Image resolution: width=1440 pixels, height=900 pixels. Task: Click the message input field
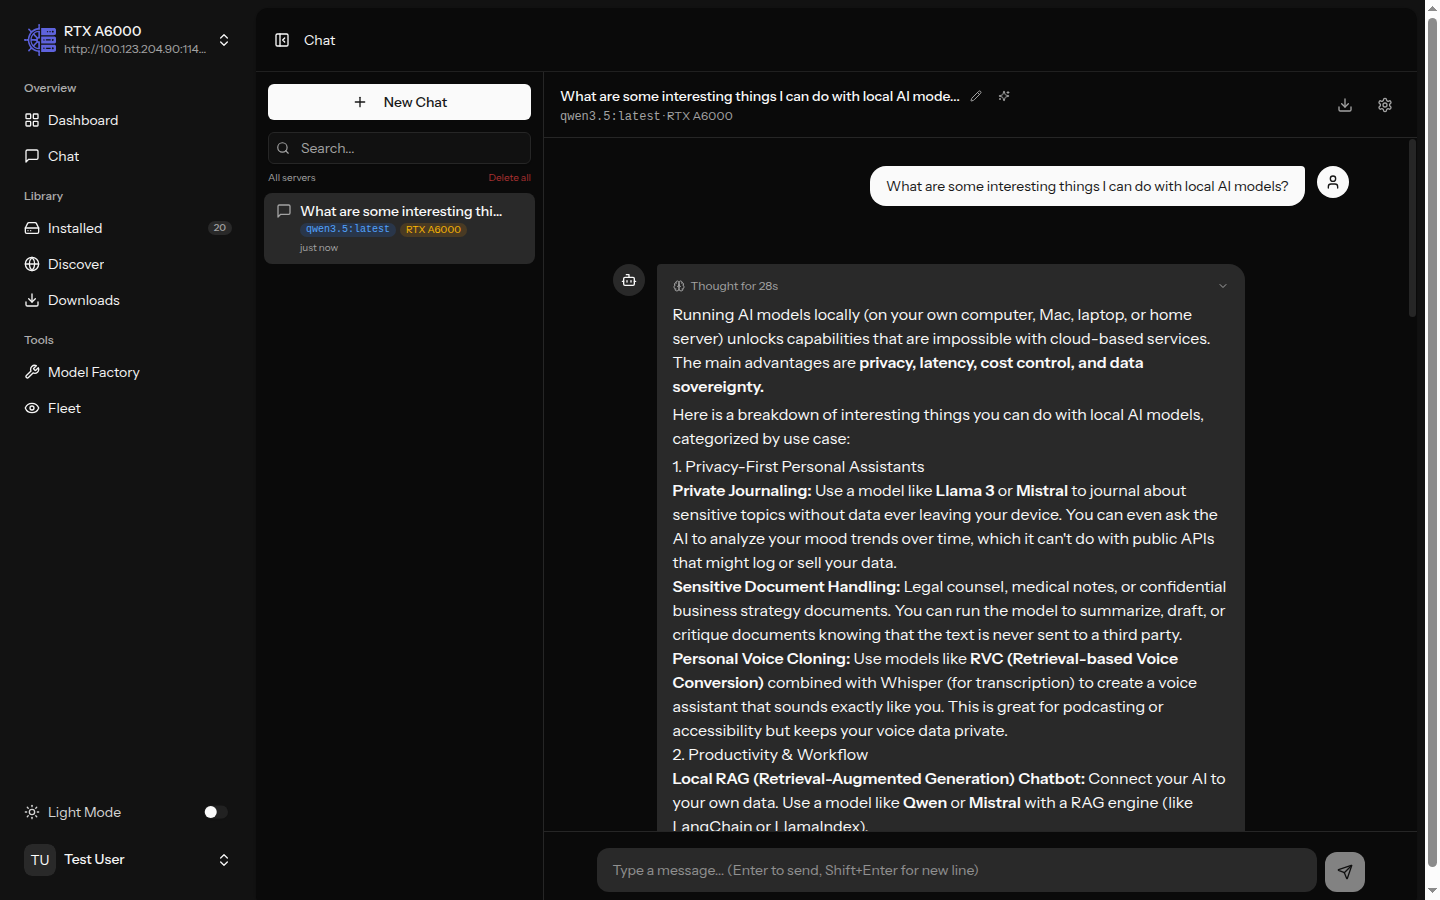(956, 870)
